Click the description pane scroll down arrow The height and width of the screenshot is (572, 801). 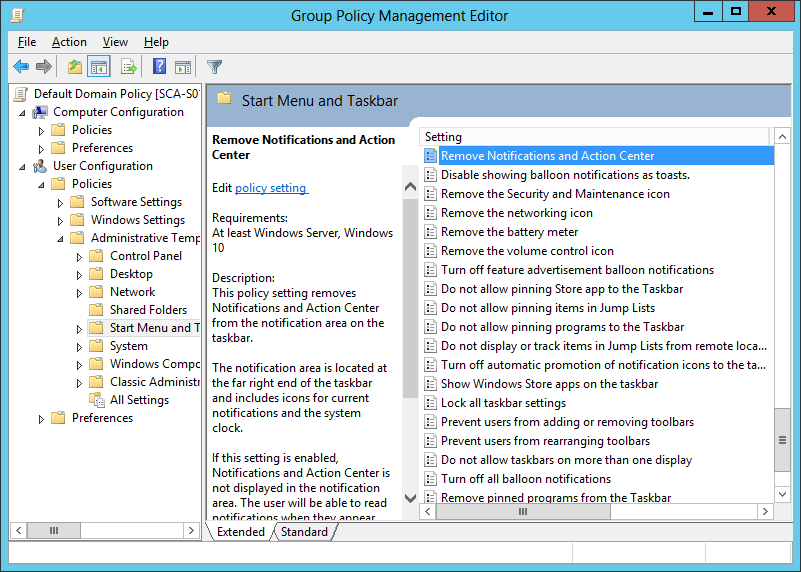tap(410, 497)
